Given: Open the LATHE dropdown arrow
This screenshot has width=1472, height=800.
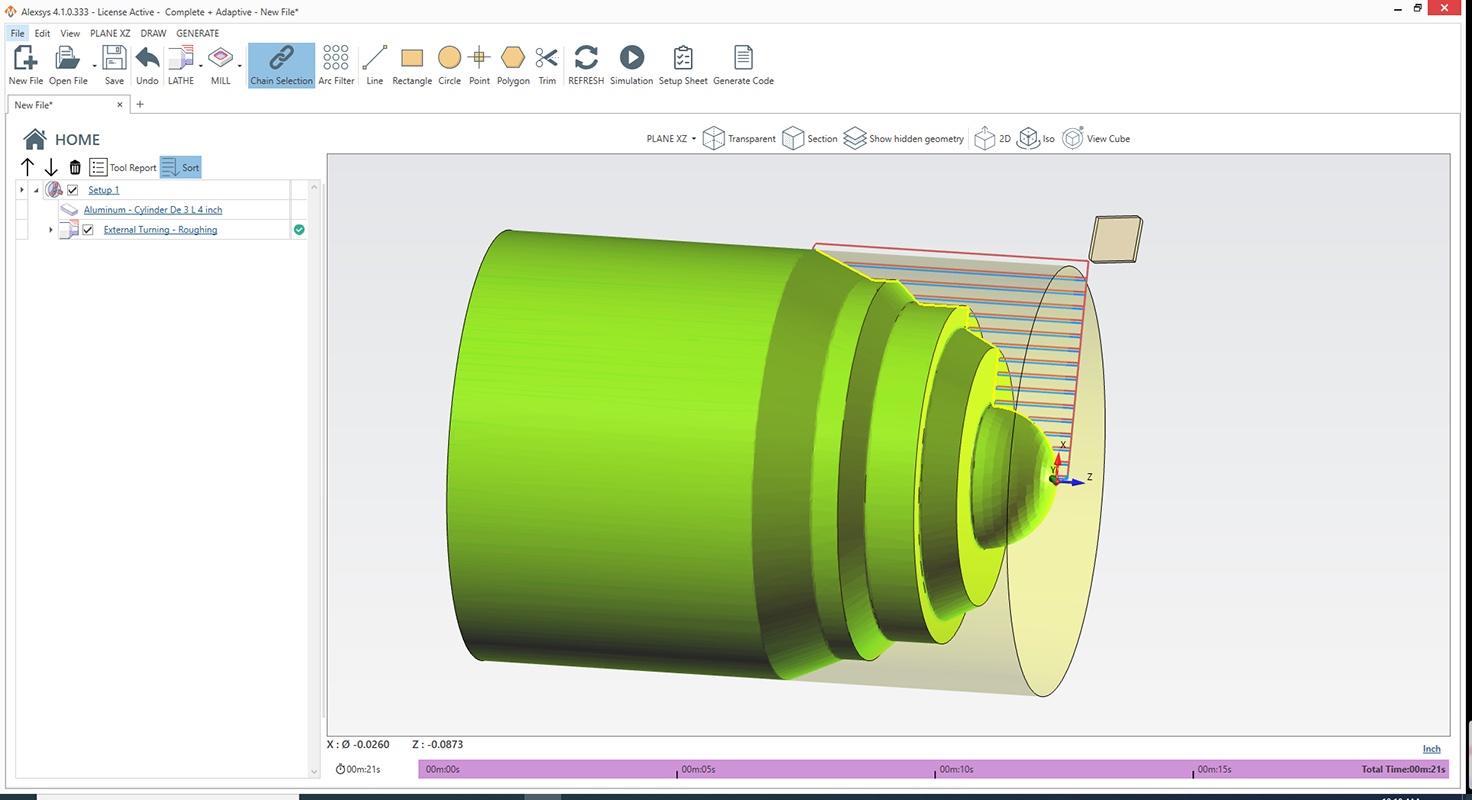Looking at the screenshot, I should tap(201, 66).
